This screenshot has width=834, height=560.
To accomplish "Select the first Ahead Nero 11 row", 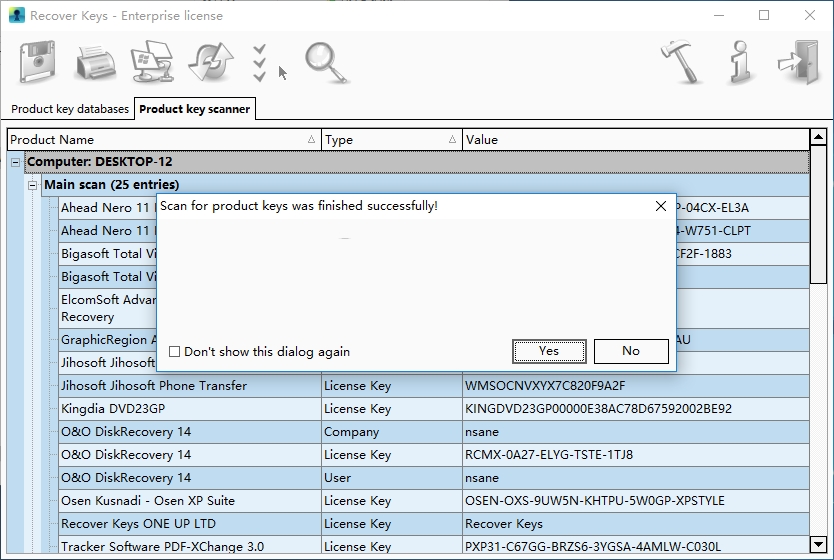I will click(108, 207).
